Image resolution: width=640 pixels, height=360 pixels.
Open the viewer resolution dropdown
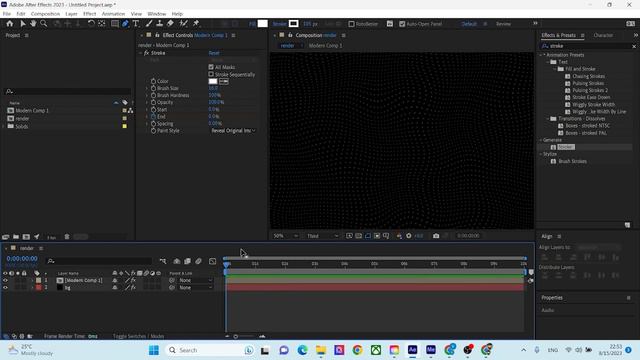(x=322, y=236)
